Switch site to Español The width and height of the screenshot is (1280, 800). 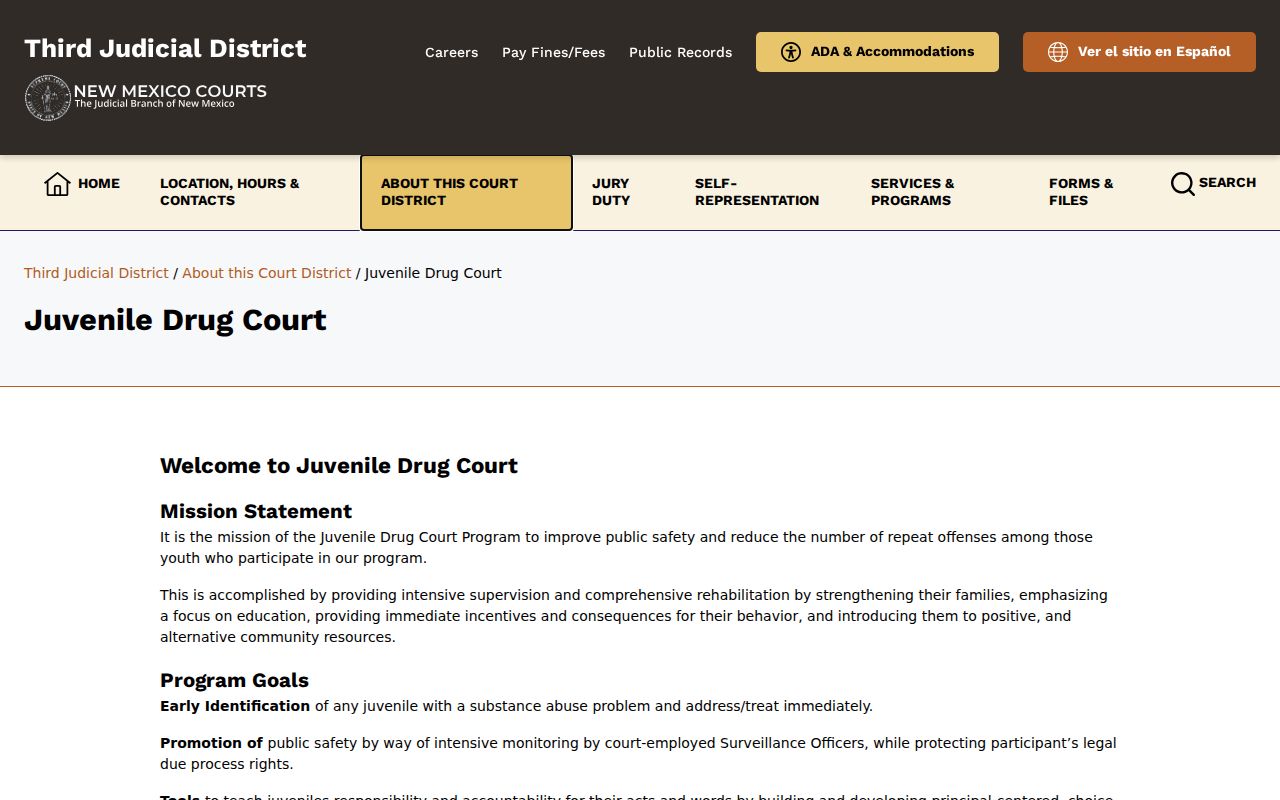pos(1139,52)
